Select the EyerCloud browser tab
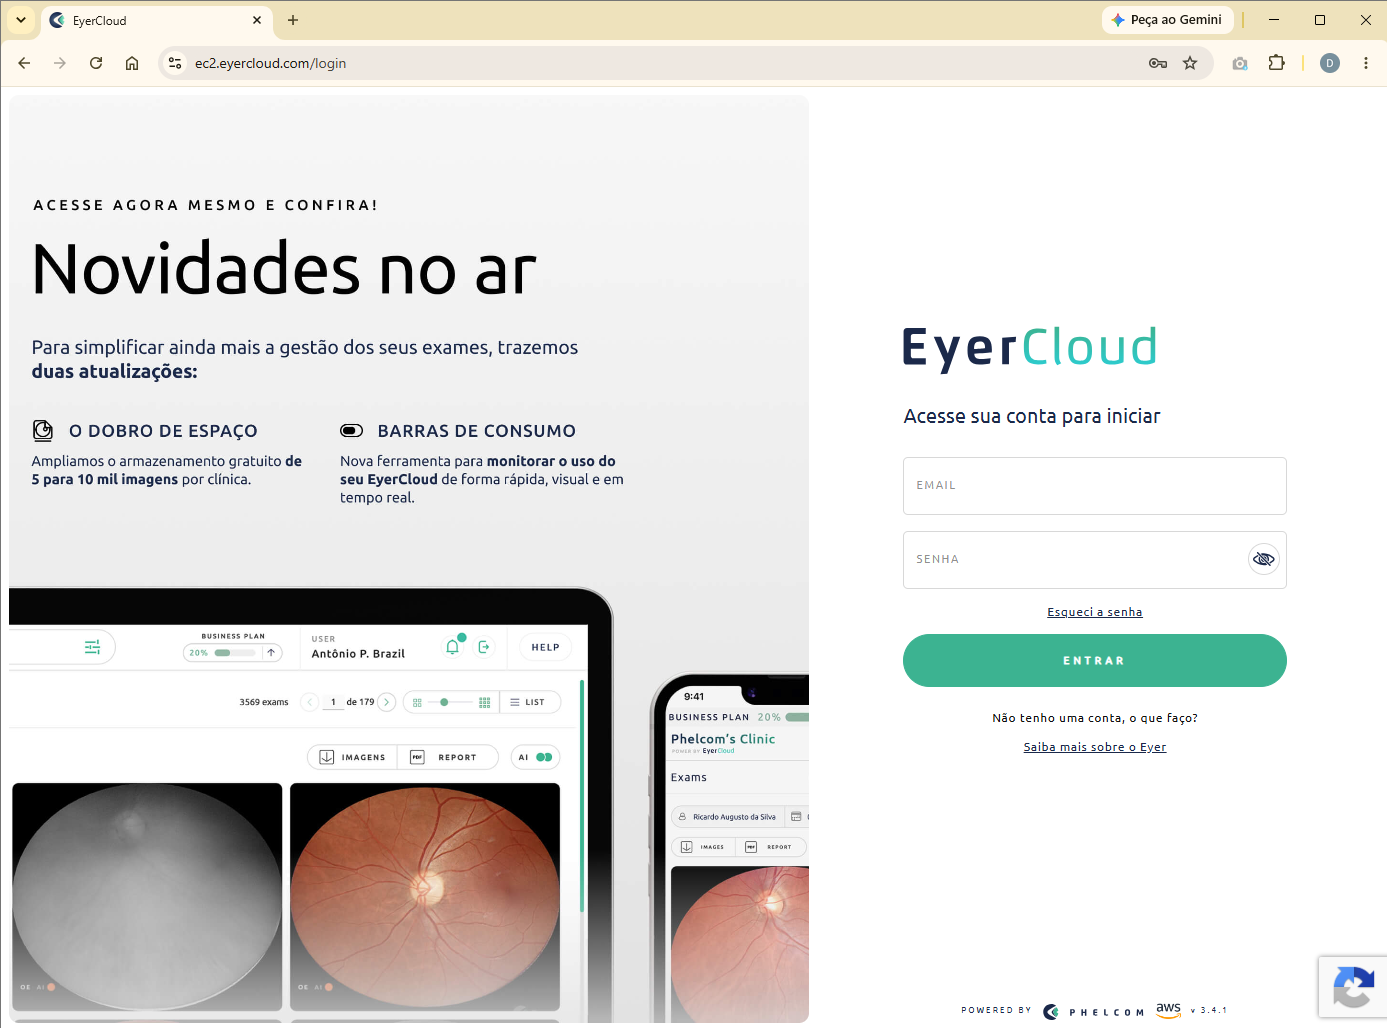 156,20
